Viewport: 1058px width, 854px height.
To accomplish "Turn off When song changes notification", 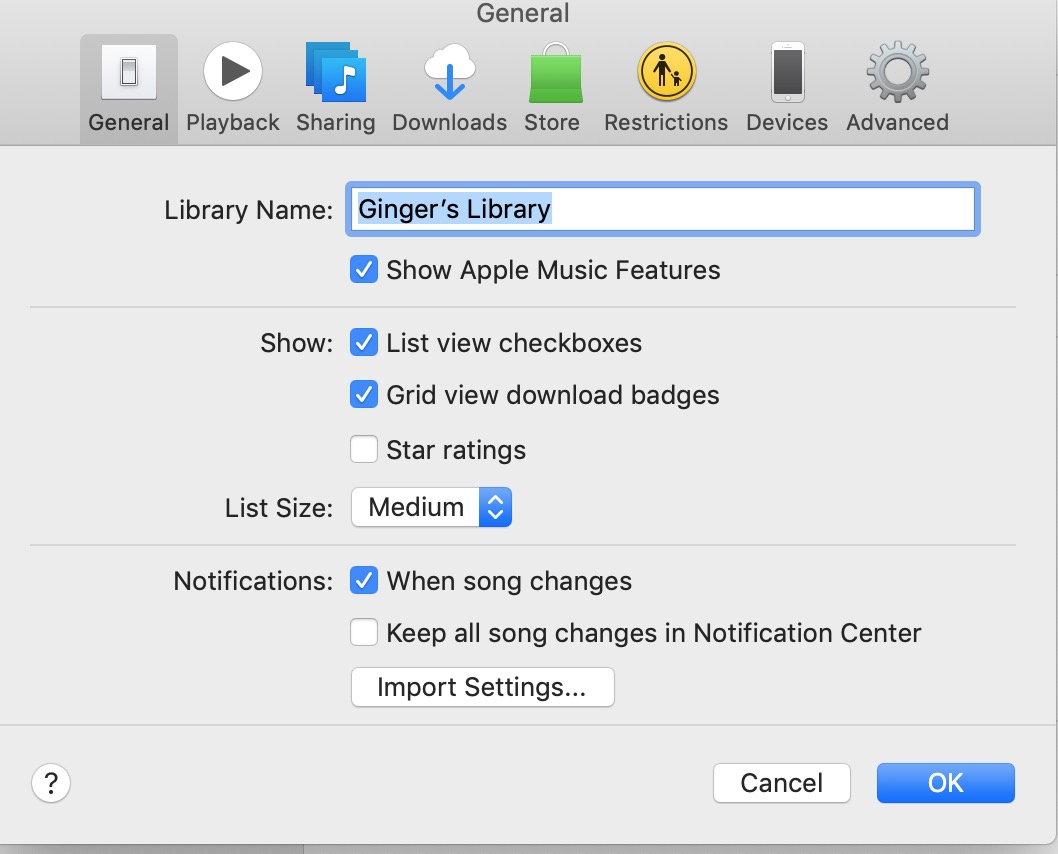I will [x=364, y=581].
